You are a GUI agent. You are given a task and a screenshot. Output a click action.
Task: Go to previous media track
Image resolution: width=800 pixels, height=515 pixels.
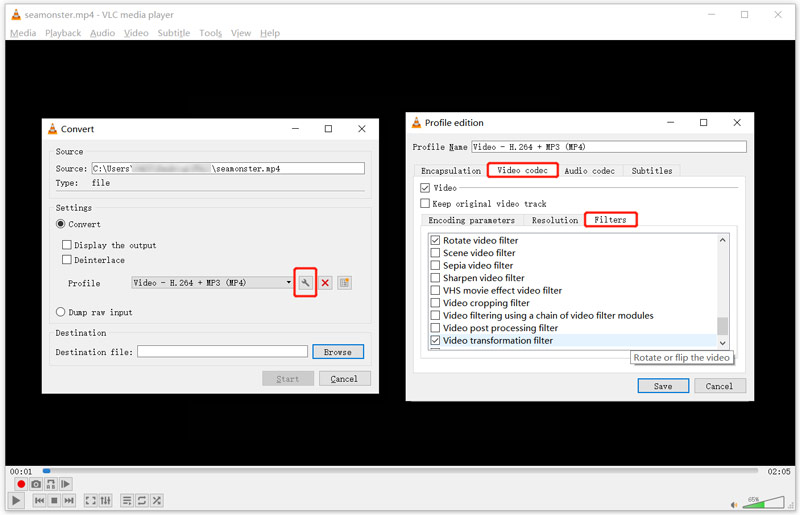coord(39,501)
